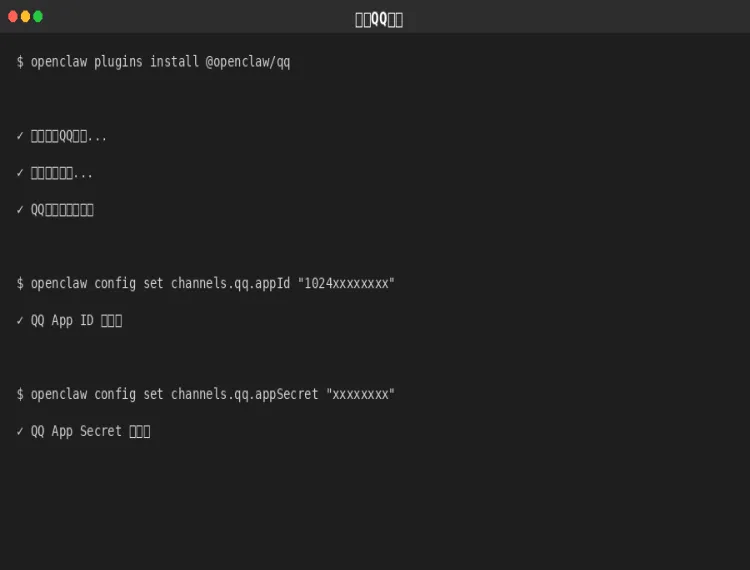Close the terminal window with red button
The height and width of the screenshot is (570, 750).
(13, 17)
